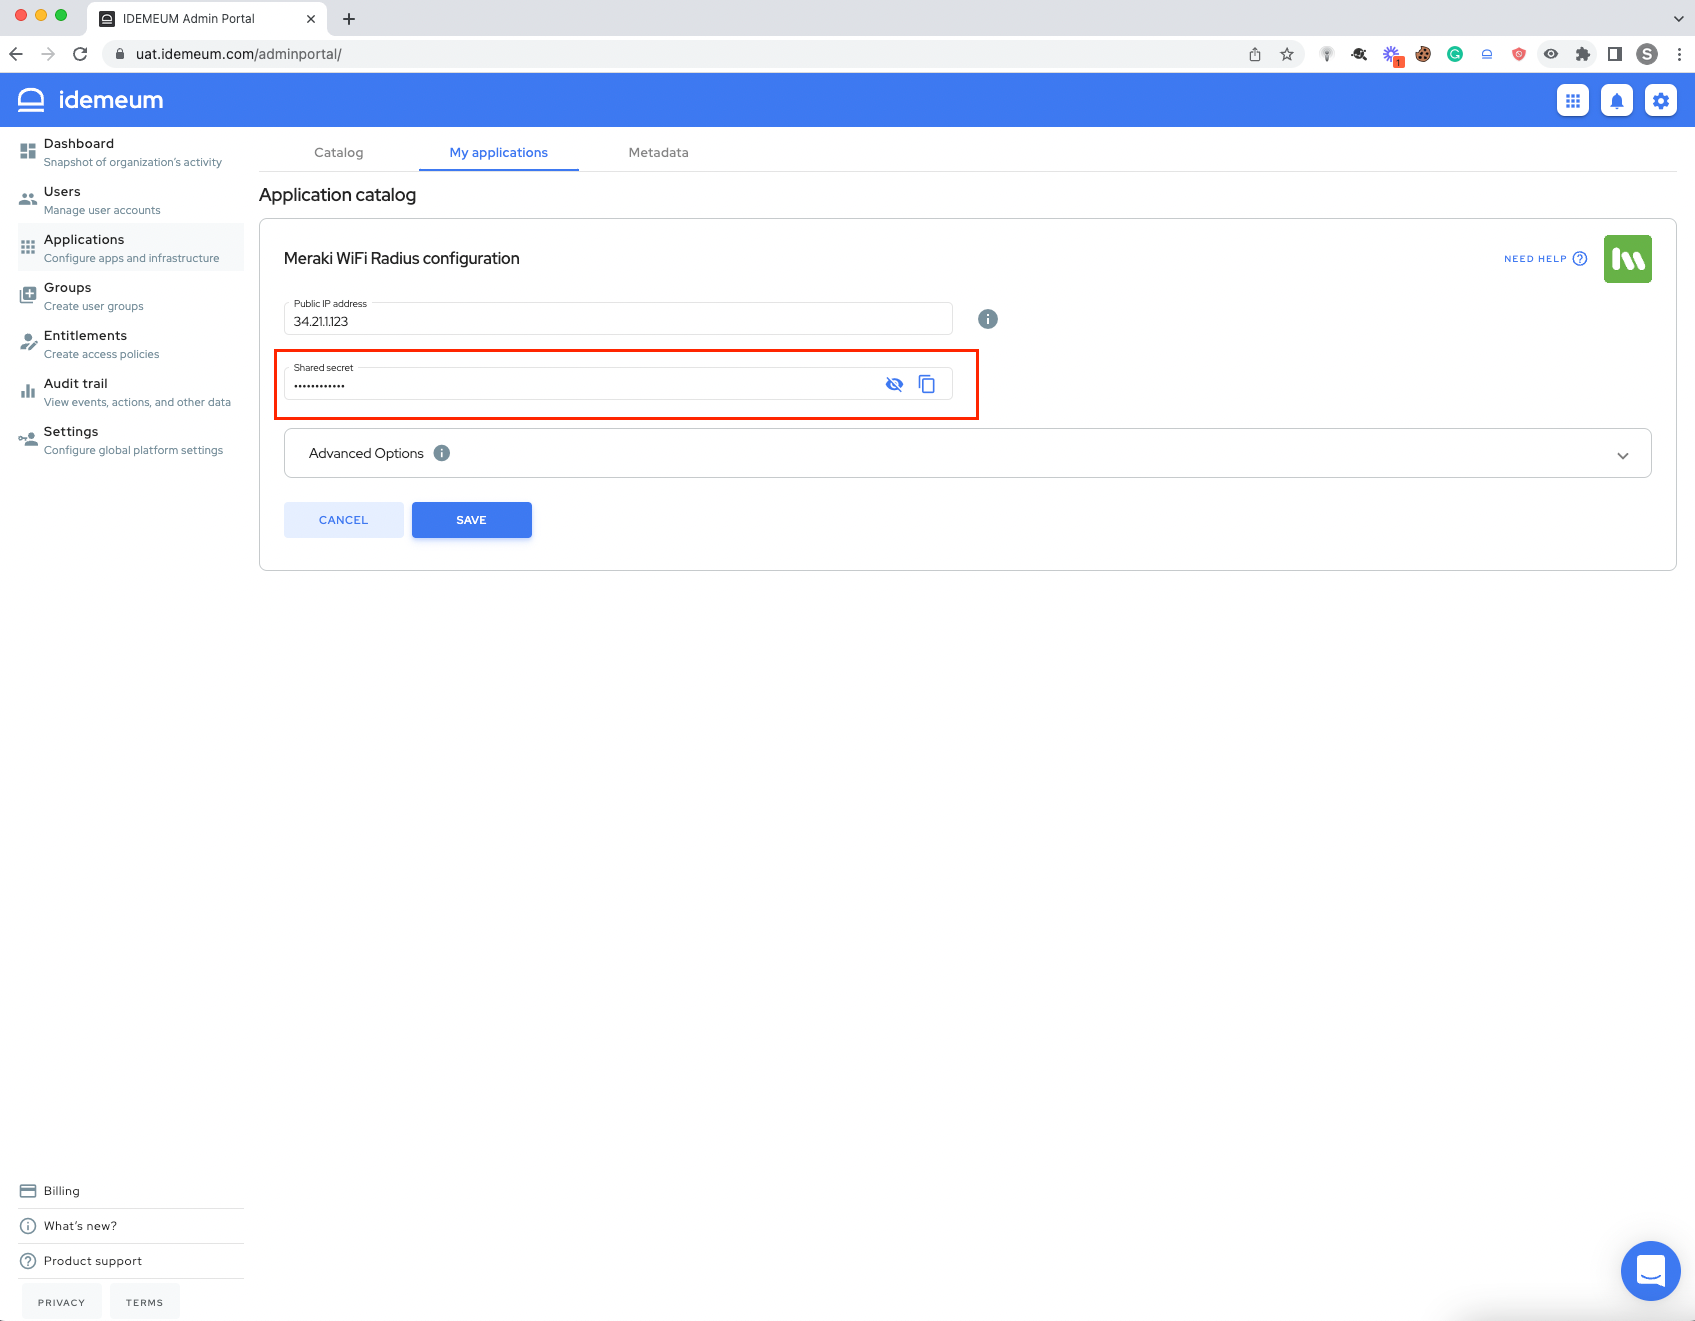The width and height of the screenshot is (1695, 1321).
Task: Open Entitlements in the sidebar
Action: click(131, 344)
